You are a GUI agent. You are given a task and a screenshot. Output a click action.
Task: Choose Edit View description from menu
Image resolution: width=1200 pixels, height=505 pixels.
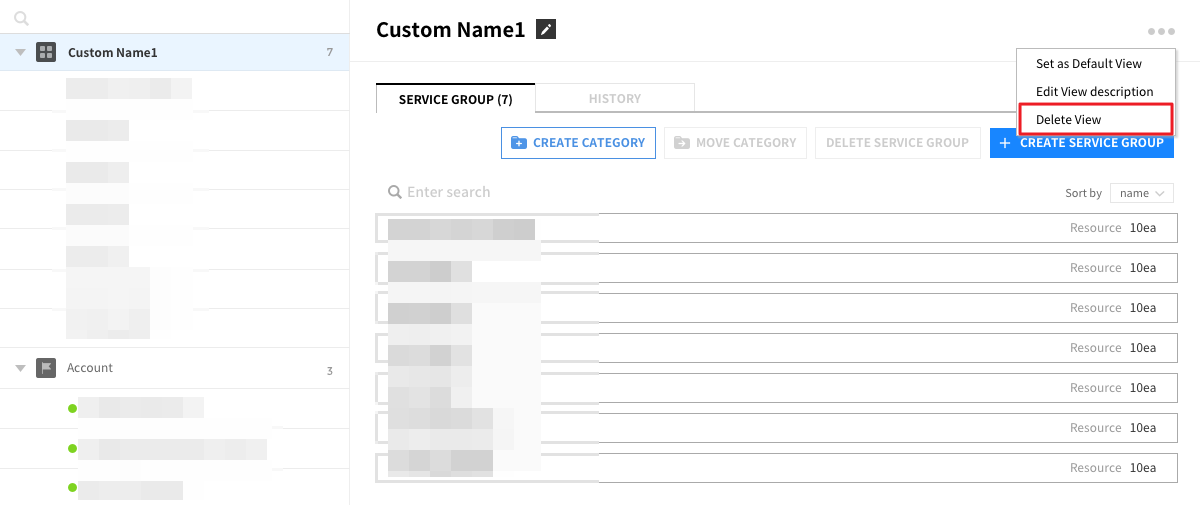(1094, 92)
